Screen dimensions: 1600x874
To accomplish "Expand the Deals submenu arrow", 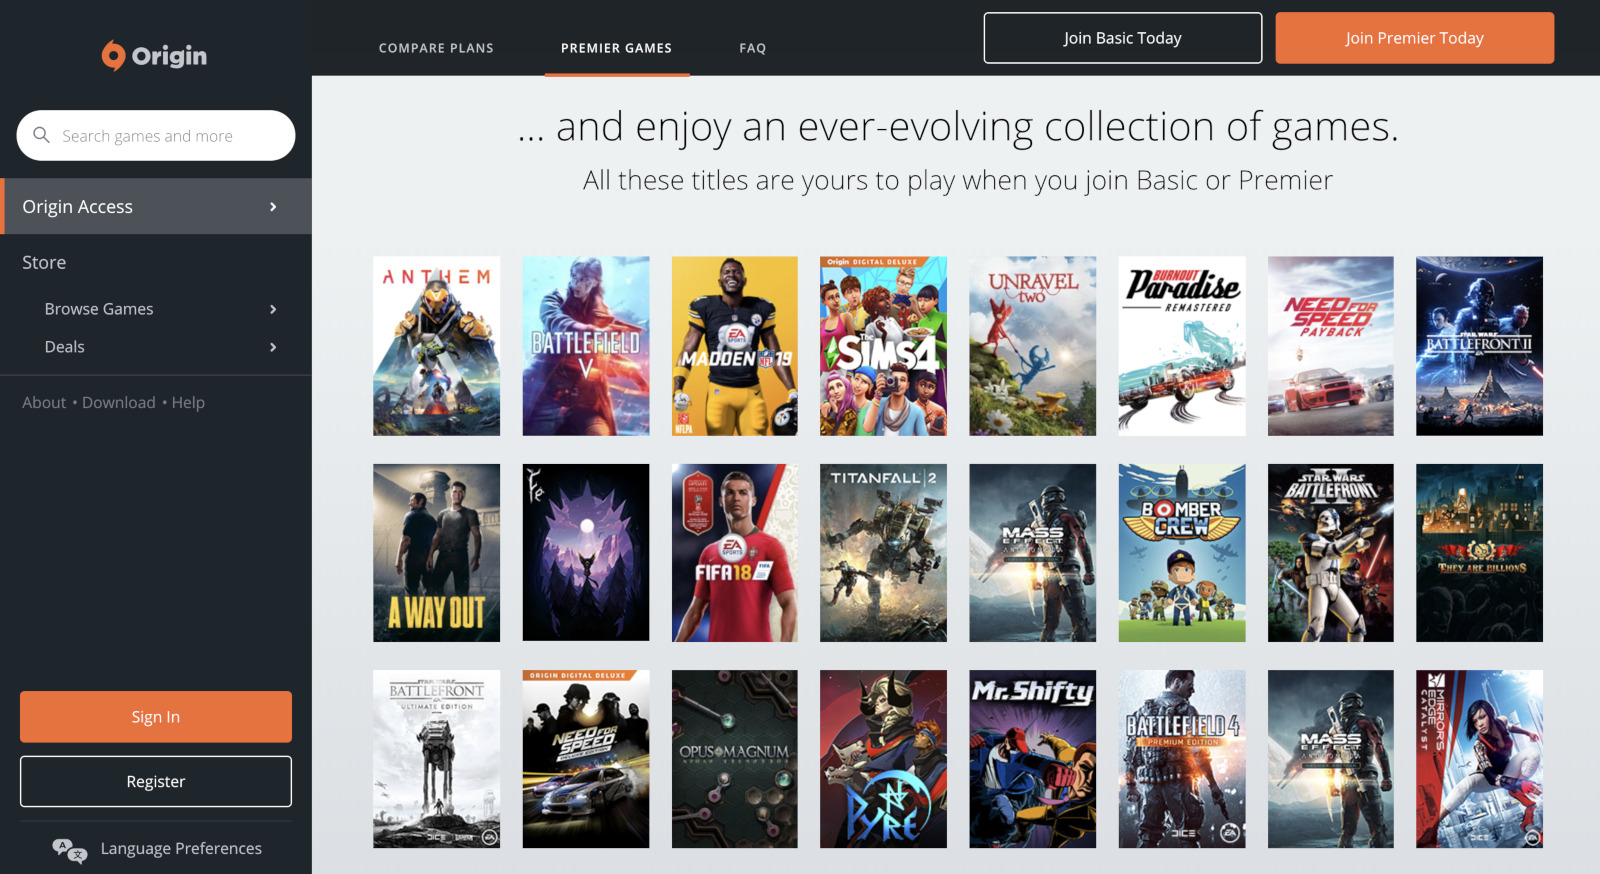I will point(273,347).
